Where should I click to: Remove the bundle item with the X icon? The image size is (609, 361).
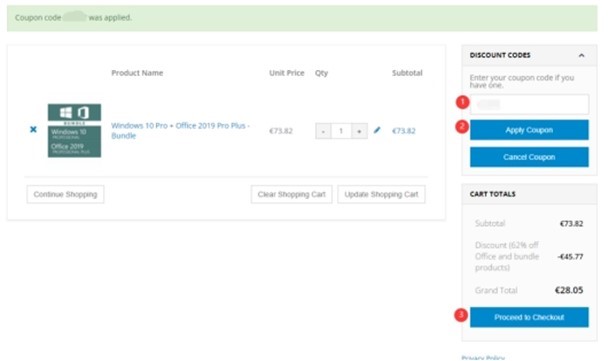click(x=33, y=129)
